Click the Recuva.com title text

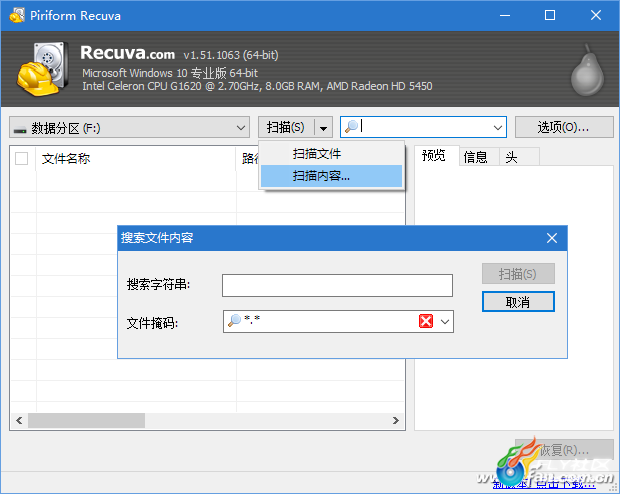(x=128, y=53)
